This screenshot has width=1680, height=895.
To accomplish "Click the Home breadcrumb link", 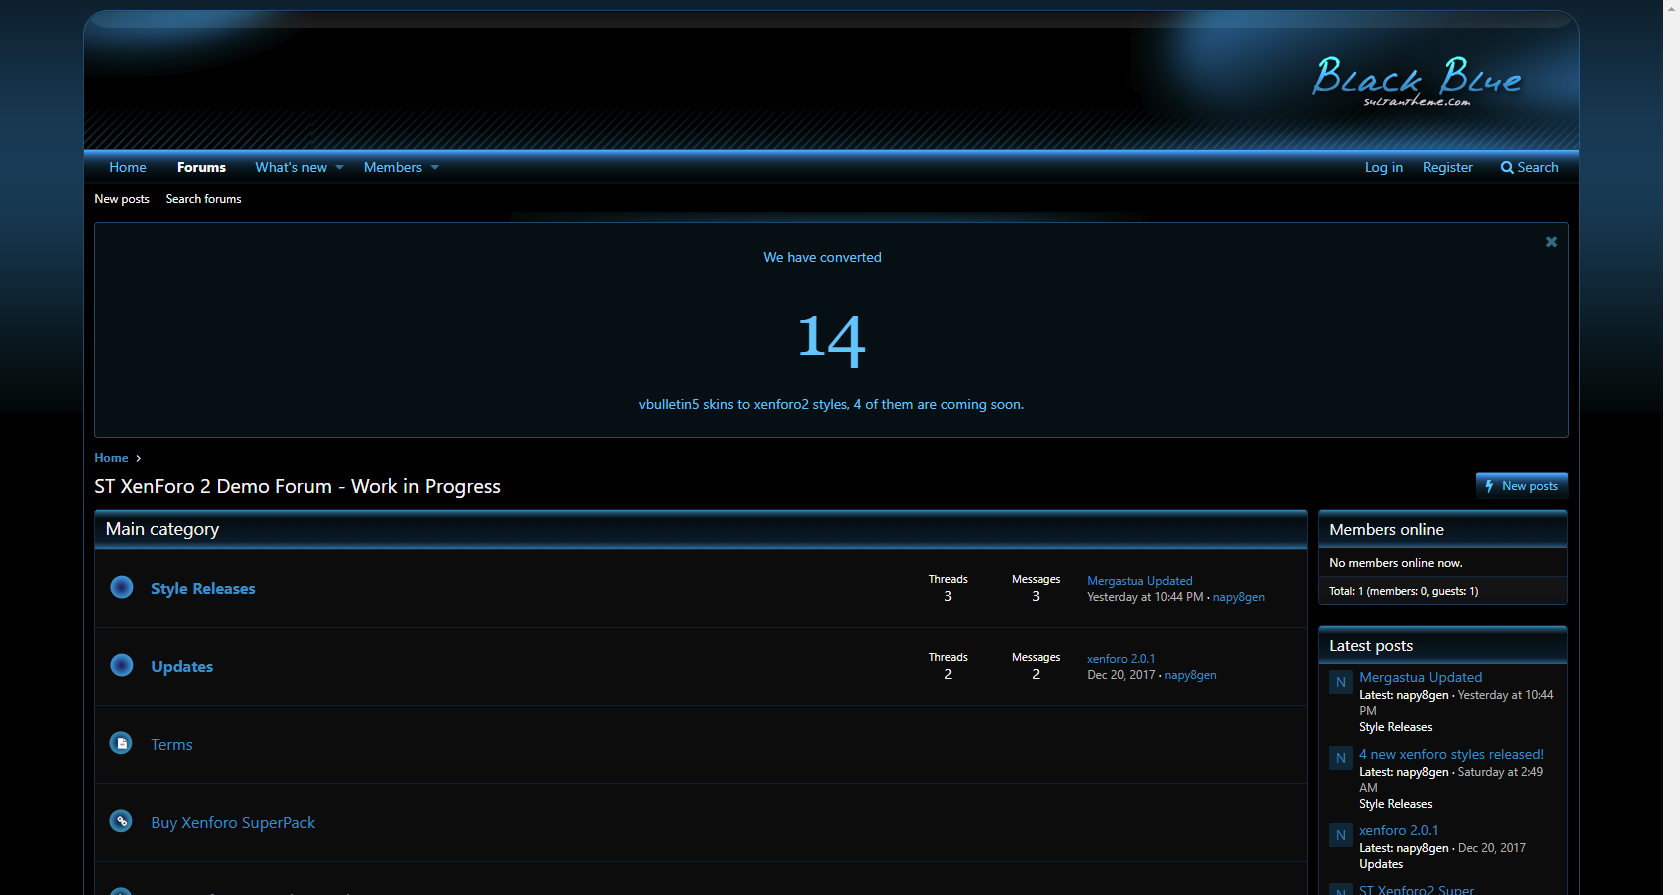I will tap(111, 458).
